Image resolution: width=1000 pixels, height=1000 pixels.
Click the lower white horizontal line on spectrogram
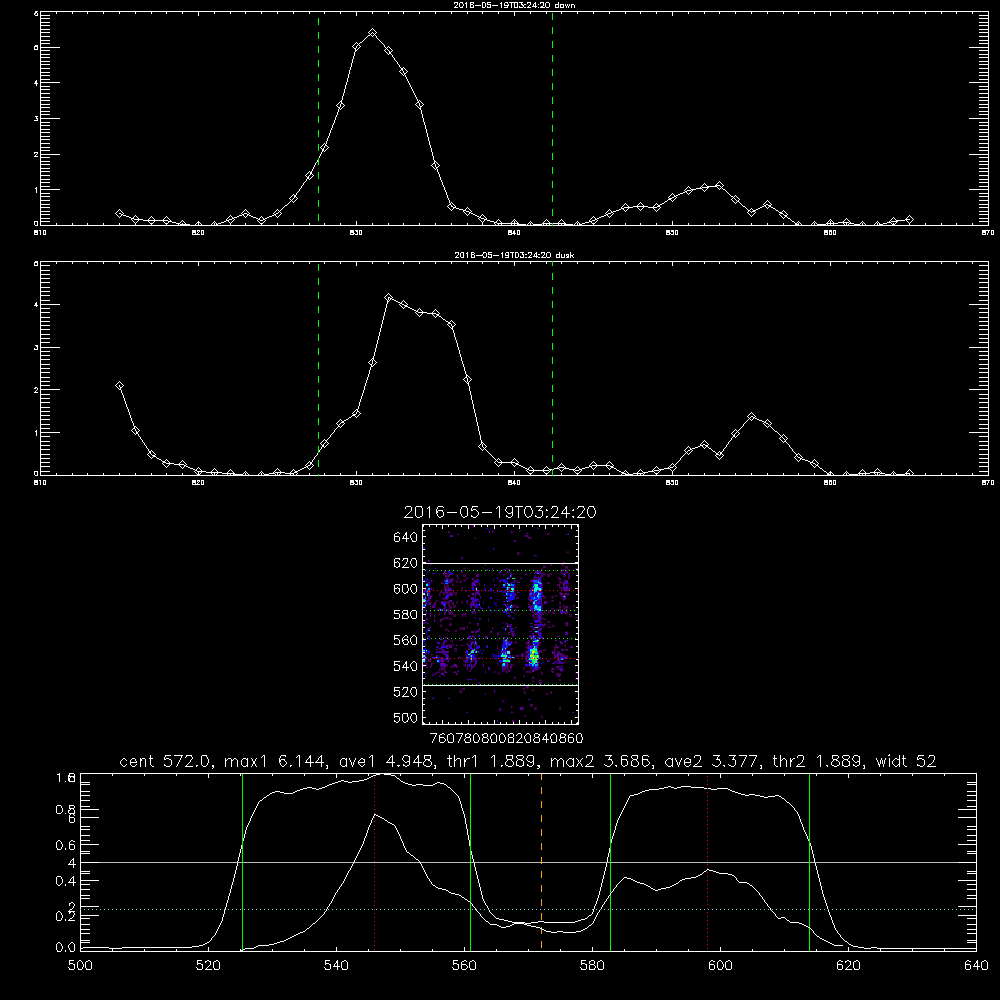pos(501,685)
